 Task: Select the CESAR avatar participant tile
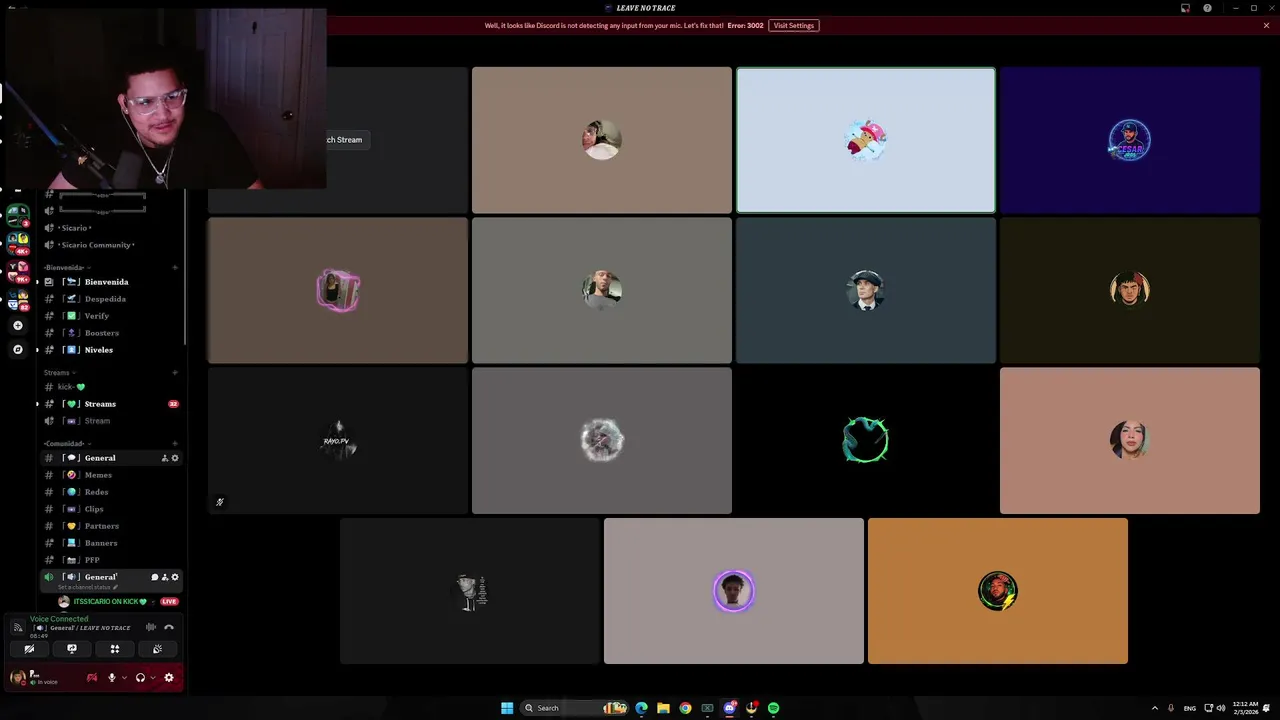point(1130,140)
